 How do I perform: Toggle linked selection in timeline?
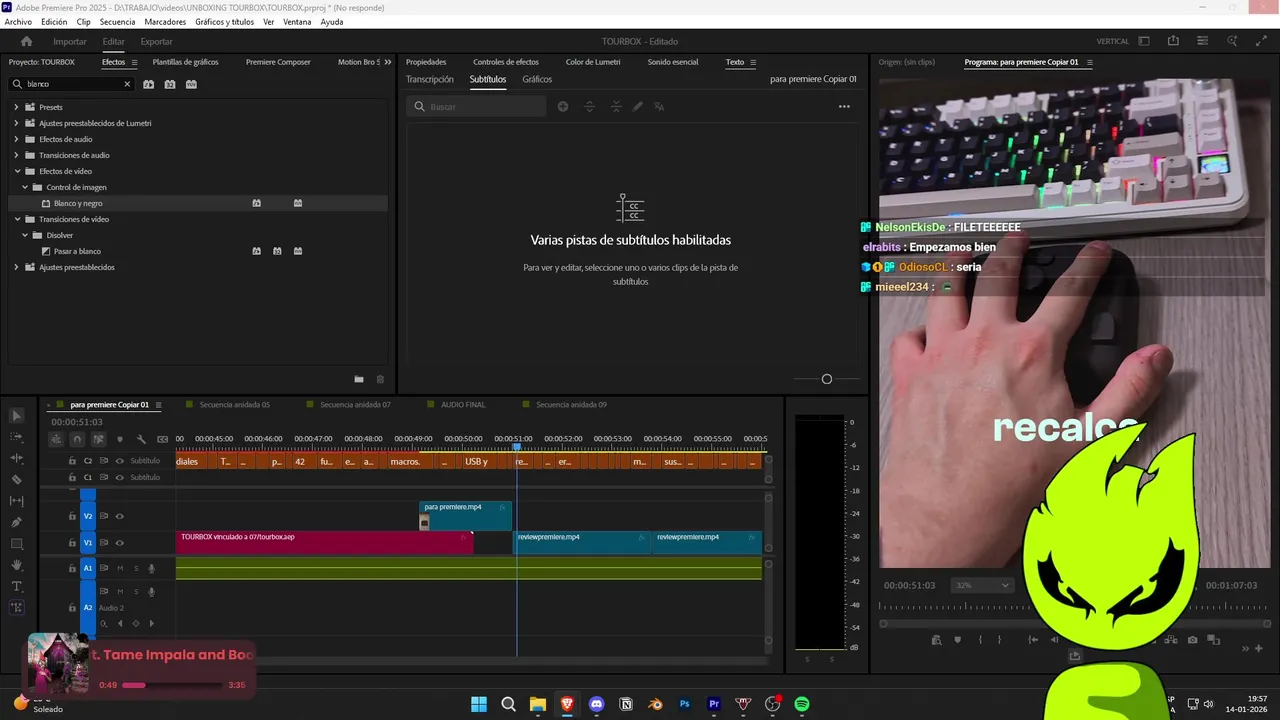98,439
